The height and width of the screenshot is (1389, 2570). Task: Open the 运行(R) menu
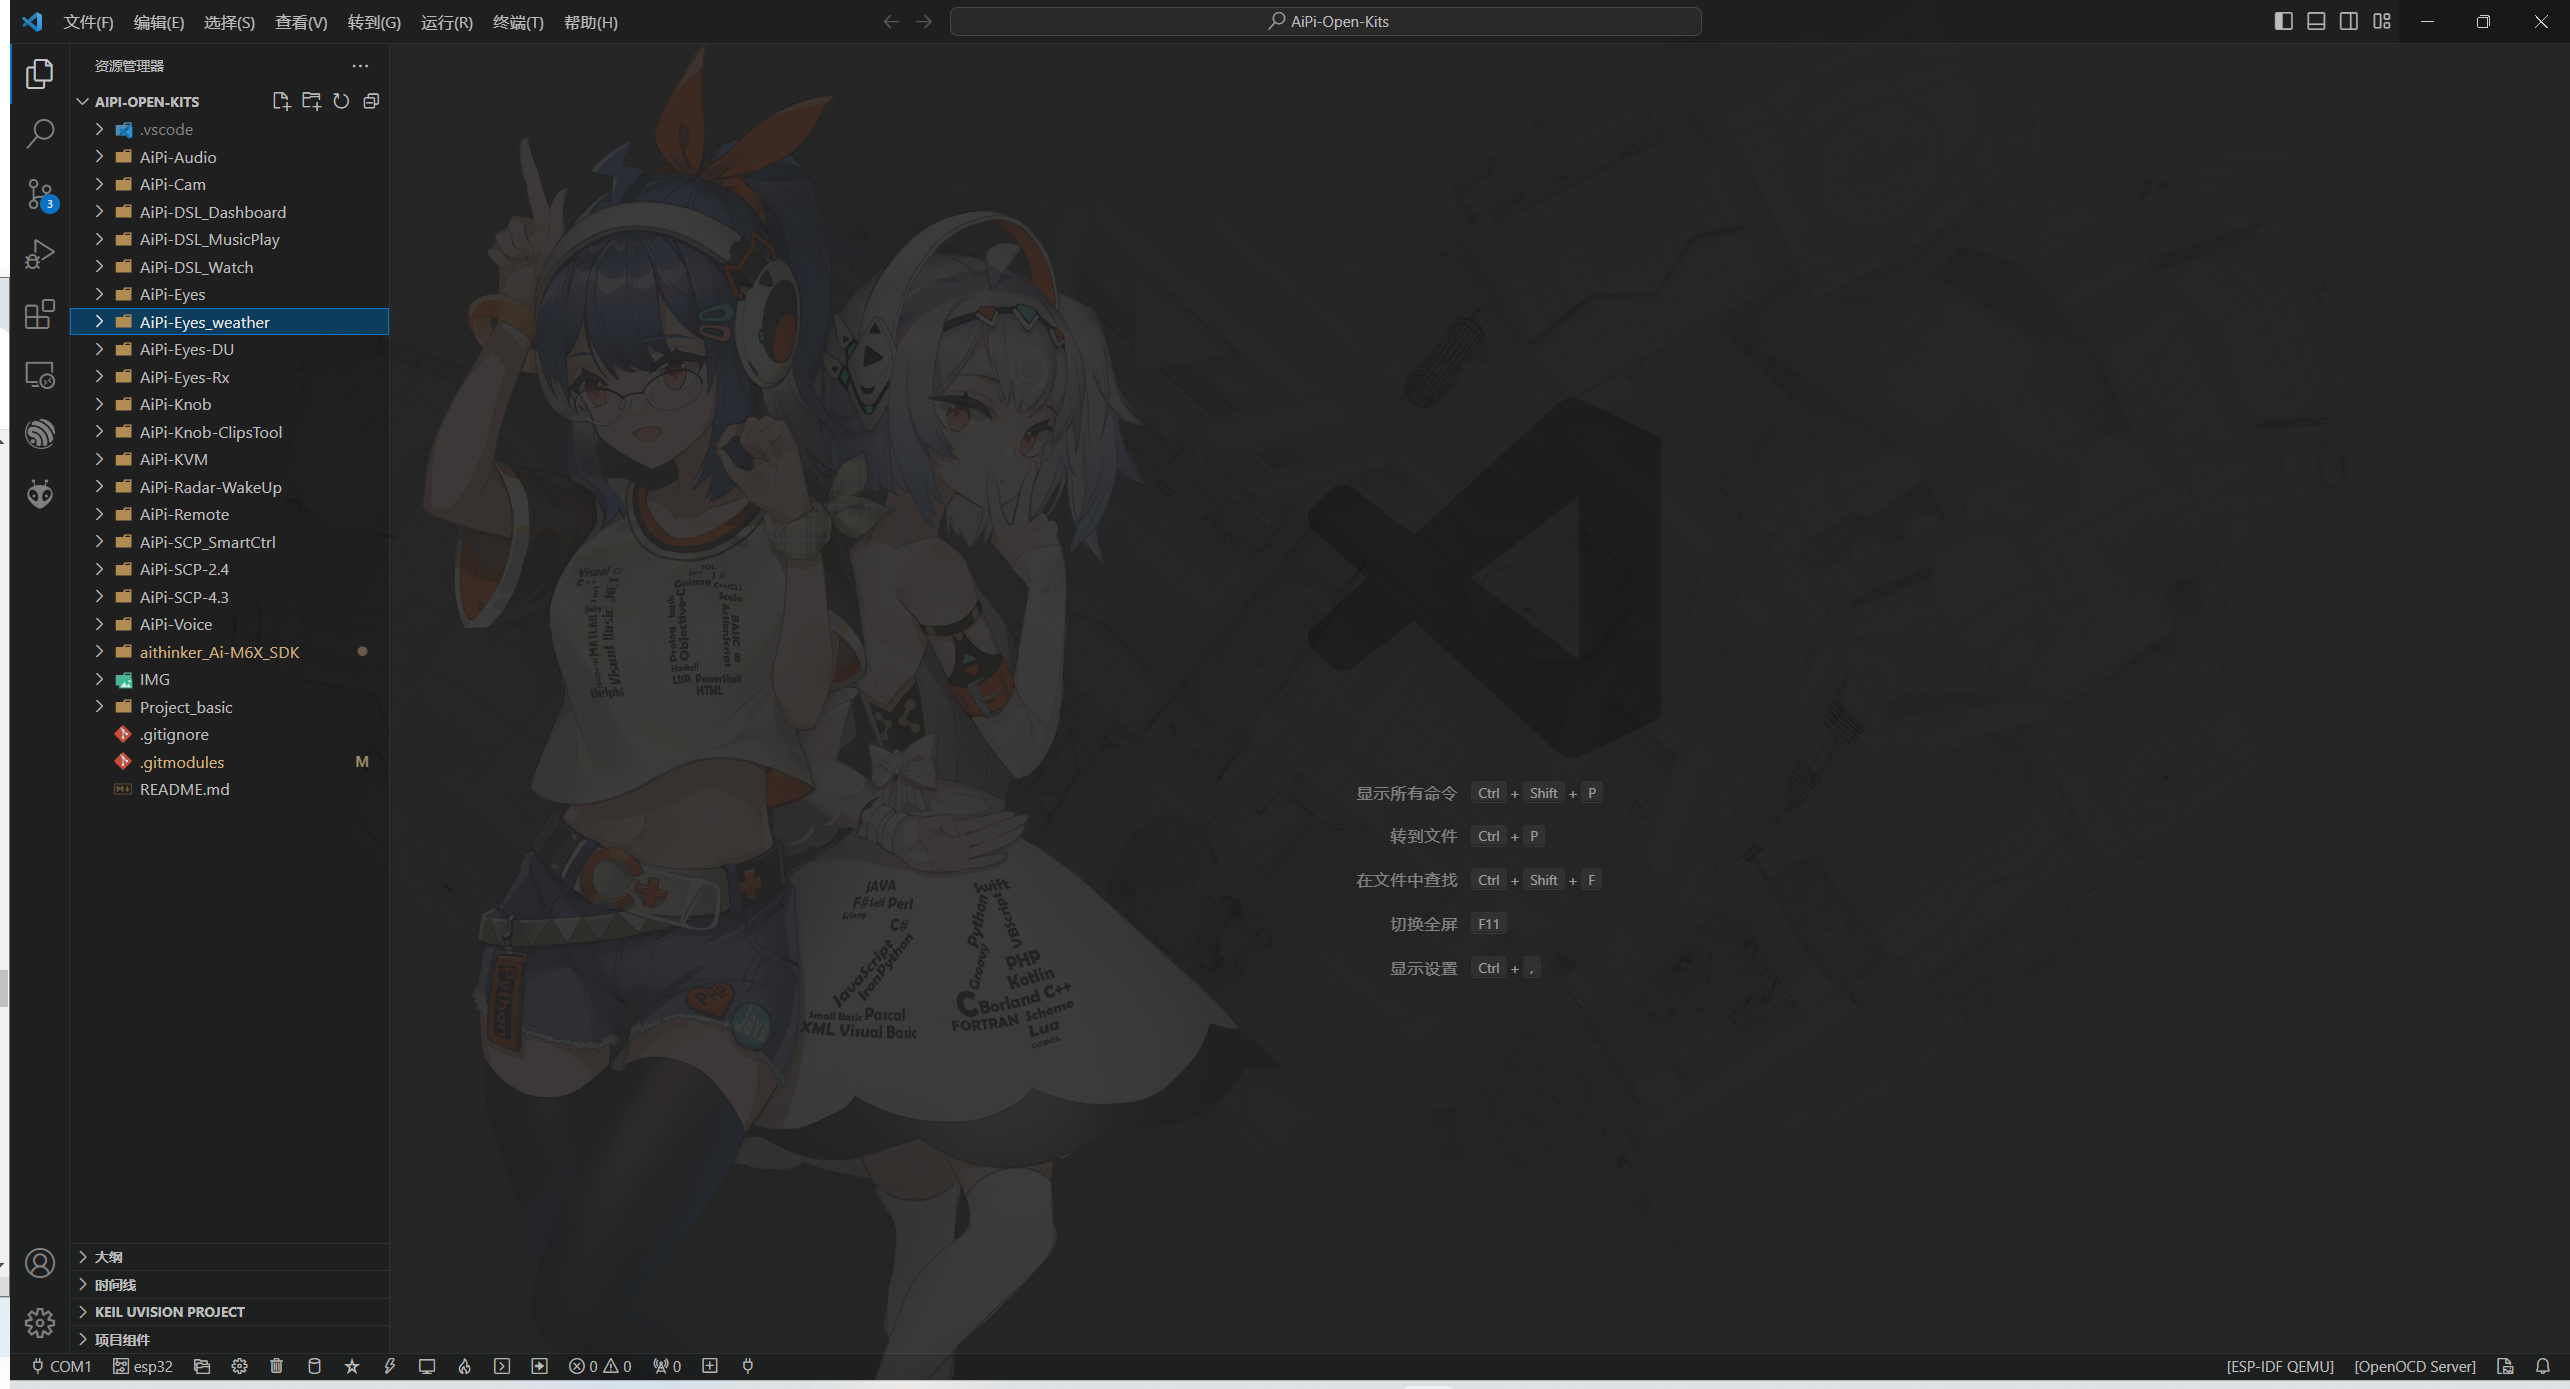click(x=446, y=22)
